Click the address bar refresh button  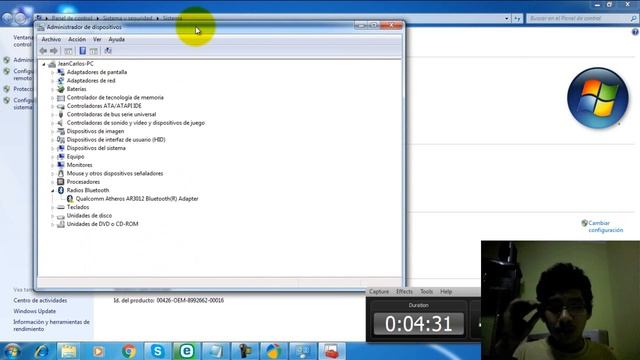518,18
